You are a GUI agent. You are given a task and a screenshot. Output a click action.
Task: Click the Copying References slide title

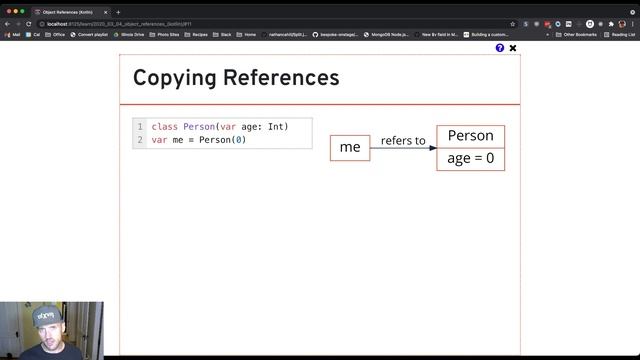pos(236,78)
